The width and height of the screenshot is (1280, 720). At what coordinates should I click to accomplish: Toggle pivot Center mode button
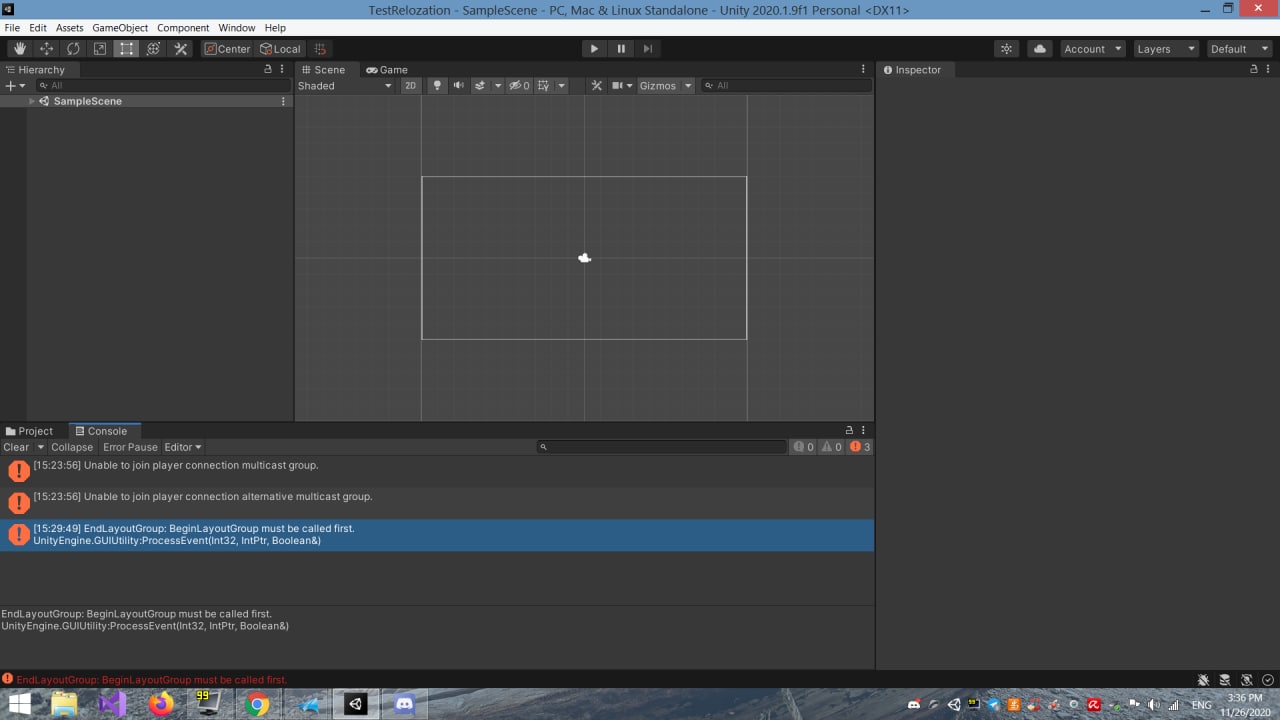pyautogui.click(x=228, y=49)
